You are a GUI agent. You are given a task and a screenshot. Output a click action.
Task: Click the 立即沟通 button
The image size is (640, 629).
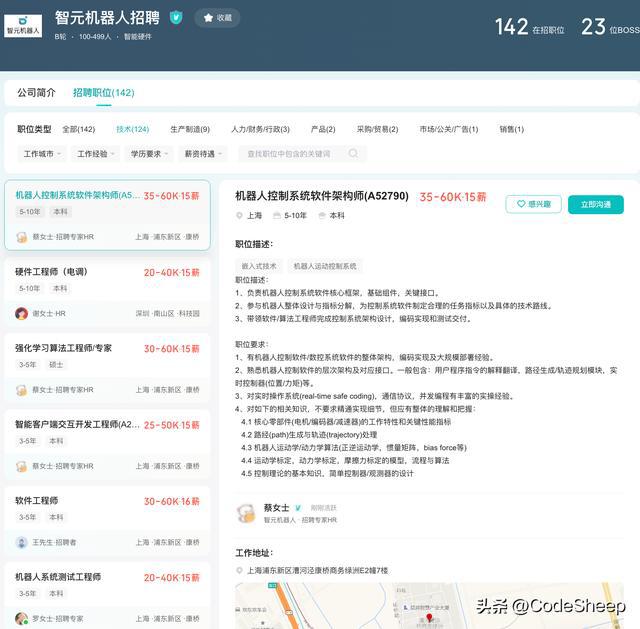click(x=596, y=204)
